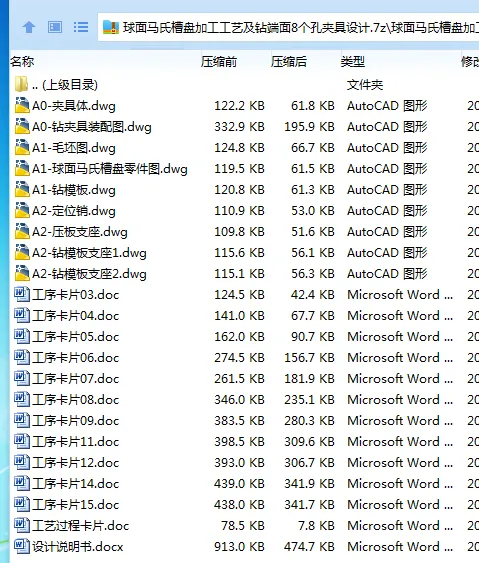The width and height of the screenshot is (479, 563).
Task: Select the 工序卡片15.doc Word icon
Action: point(22,504)
